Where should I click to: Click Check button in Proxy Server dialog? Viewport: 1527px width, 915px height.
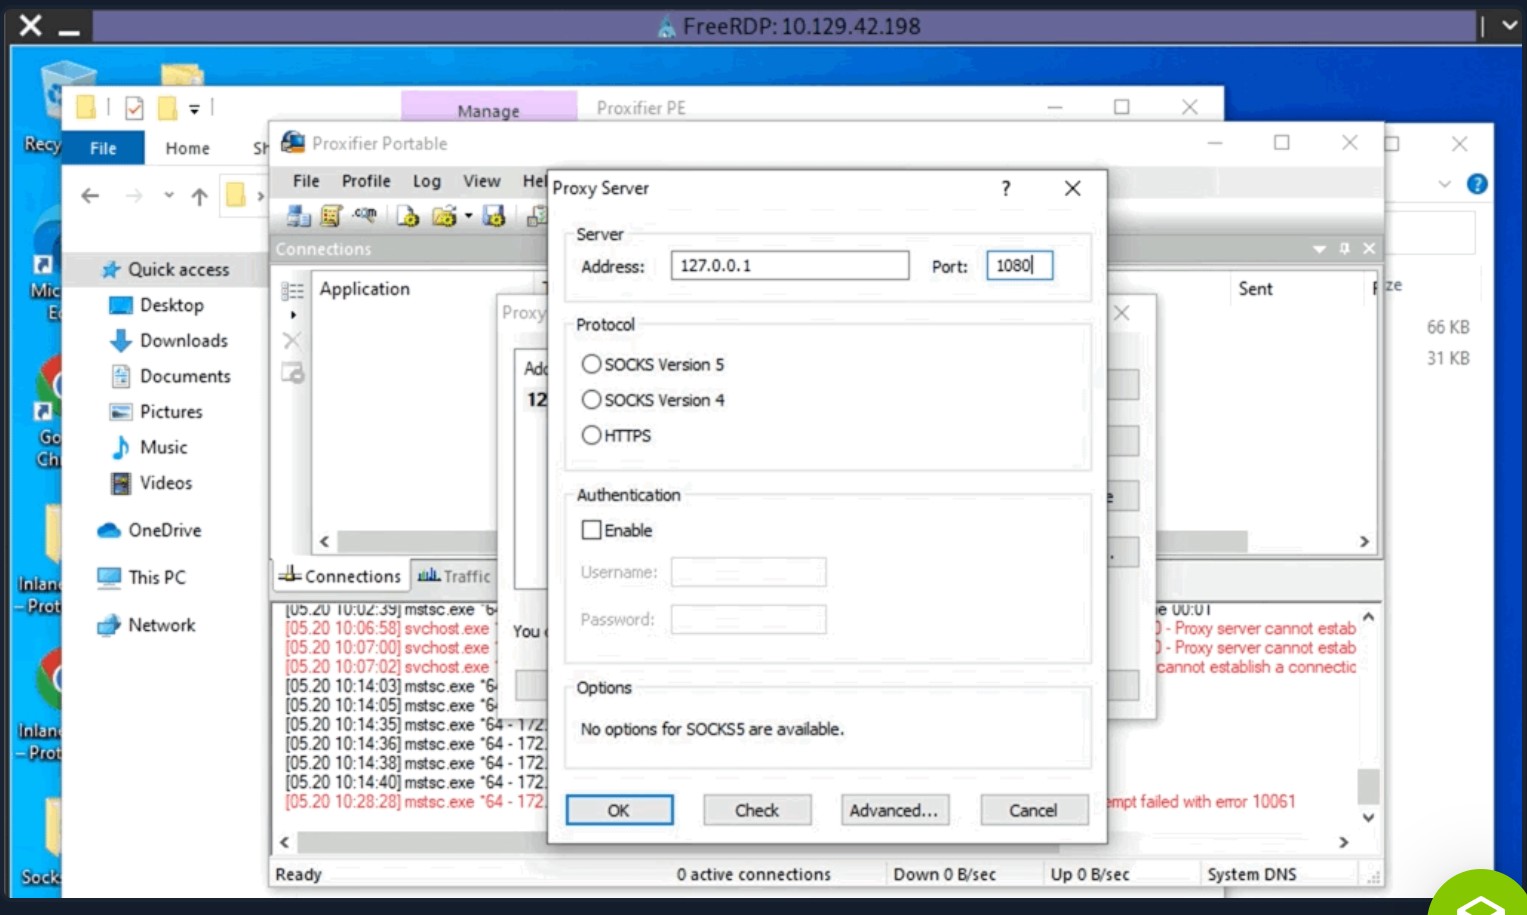(757, 810)
